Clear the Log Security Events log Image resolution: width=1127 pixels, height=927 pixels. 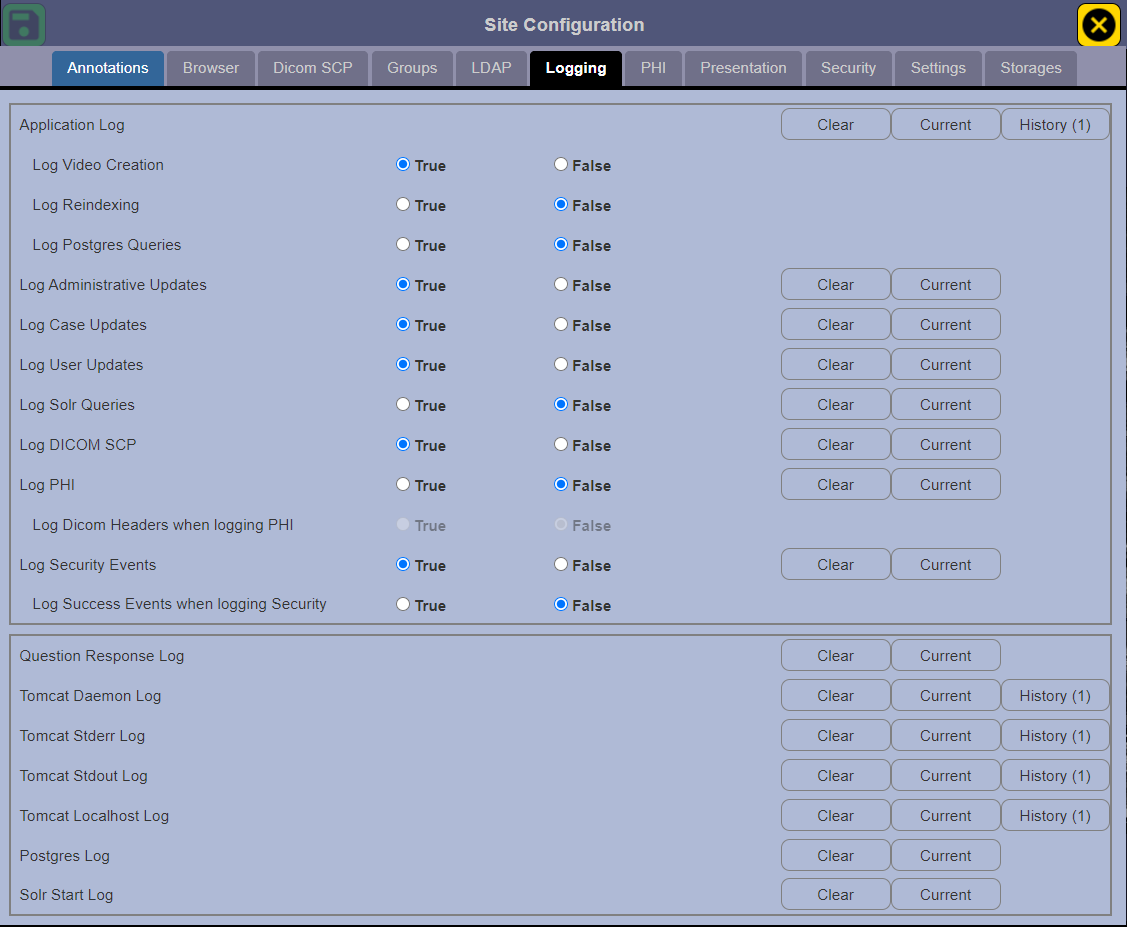pos(835,564)
